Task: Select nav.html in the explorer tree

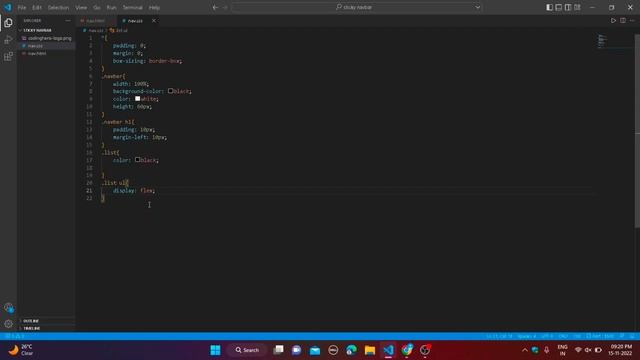Action: (37, 53)
